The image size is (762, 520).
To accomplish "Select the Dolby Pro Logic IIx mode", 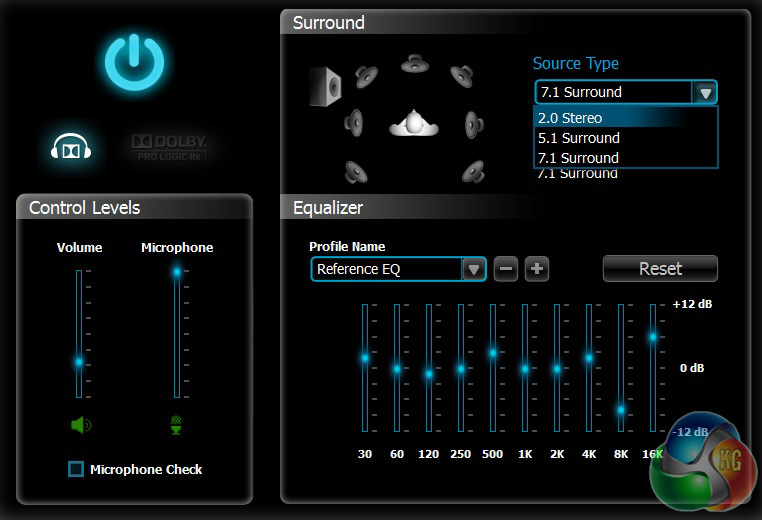I will [169, 147].
